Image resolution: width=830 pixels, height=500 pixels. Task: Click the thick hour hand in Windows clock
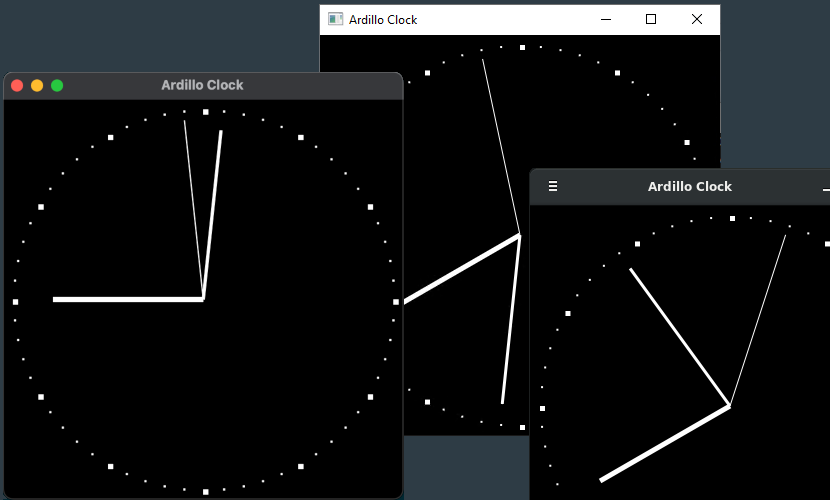[462, 269]
